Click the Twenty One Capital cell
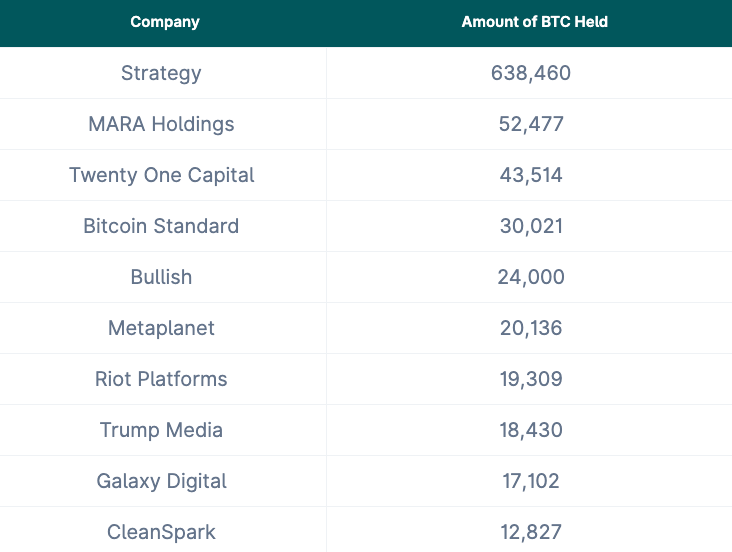Viewport: 732px width, 552px height. 161,175
